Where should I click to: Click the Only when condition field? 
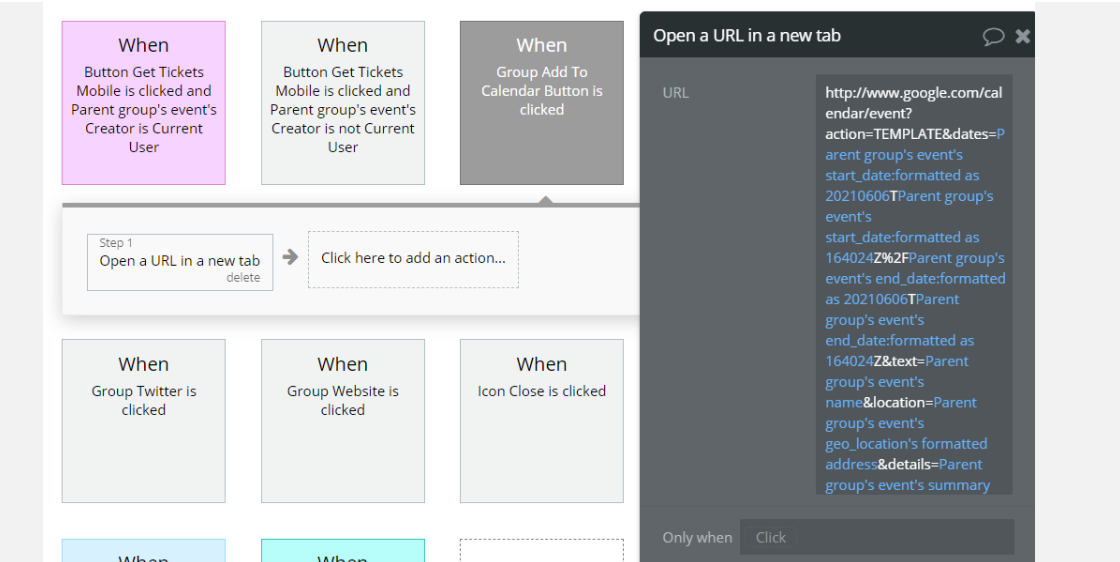(x=877, y=537)
